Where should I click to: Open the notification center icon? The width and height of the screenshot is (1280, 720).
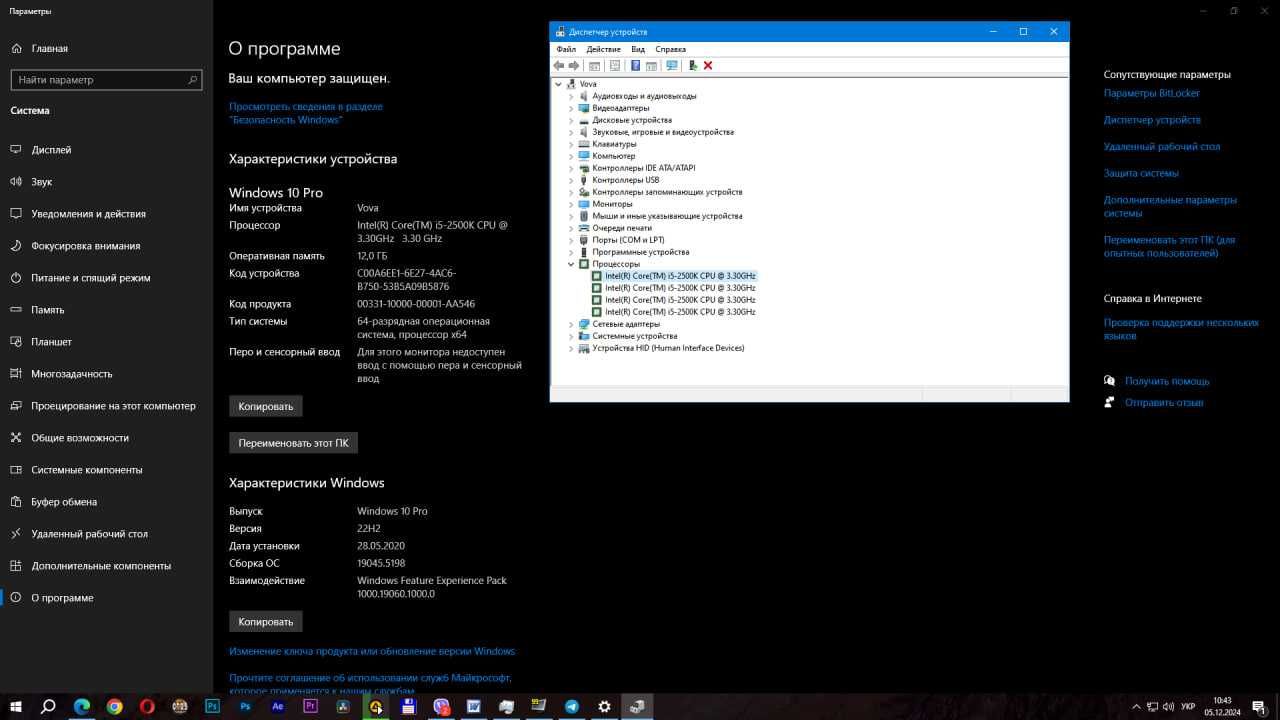click(1259, 707)
